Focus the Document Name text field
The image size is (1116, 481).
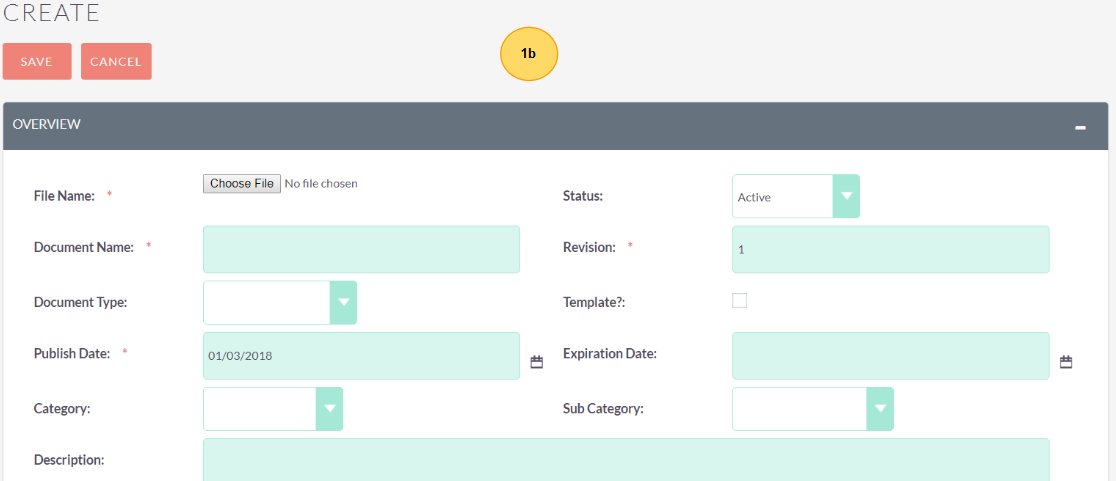[361, 249]
